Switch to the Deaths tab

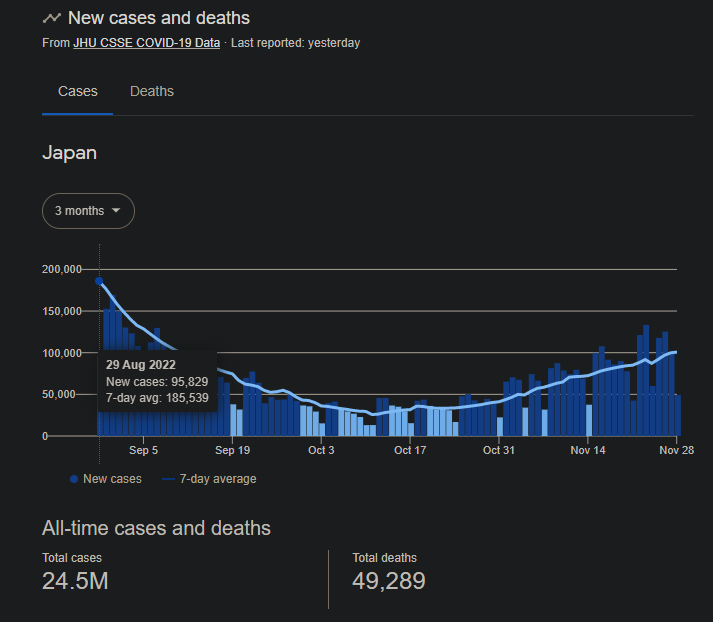pyautogui.click(x=152, y=91)
